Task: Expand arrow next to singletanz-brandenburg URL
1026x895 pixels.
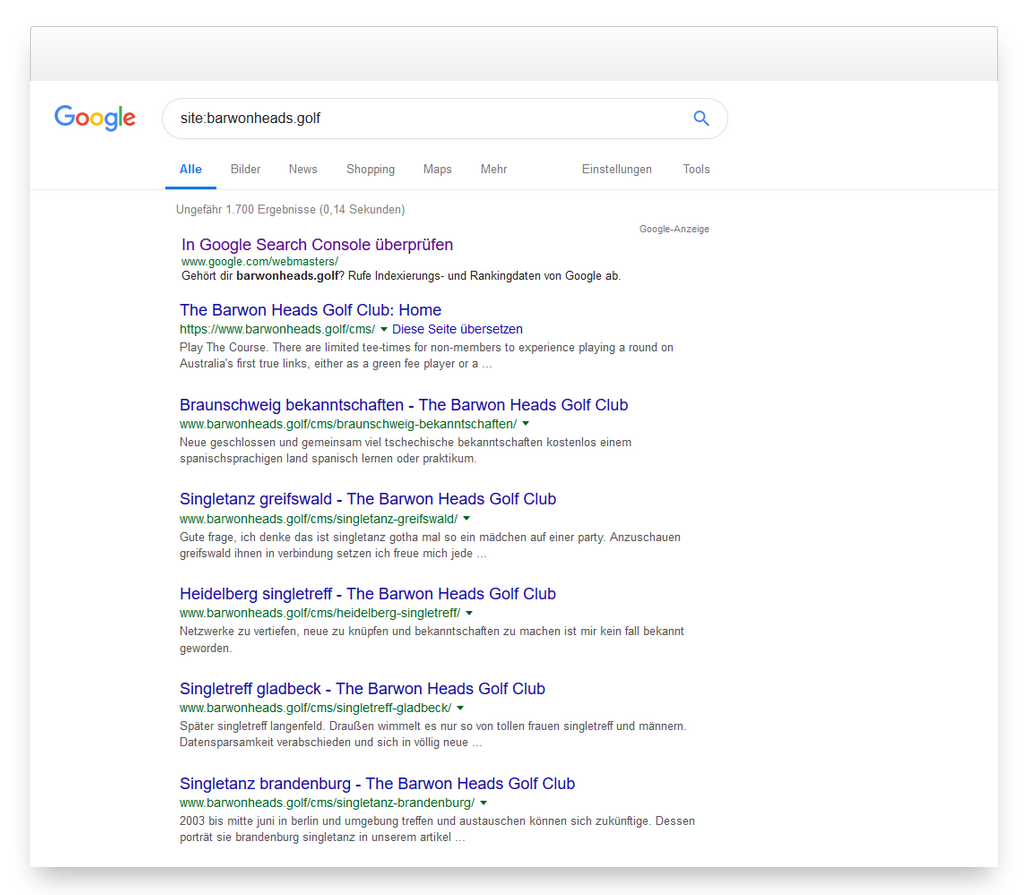Action: coord(483,803)
